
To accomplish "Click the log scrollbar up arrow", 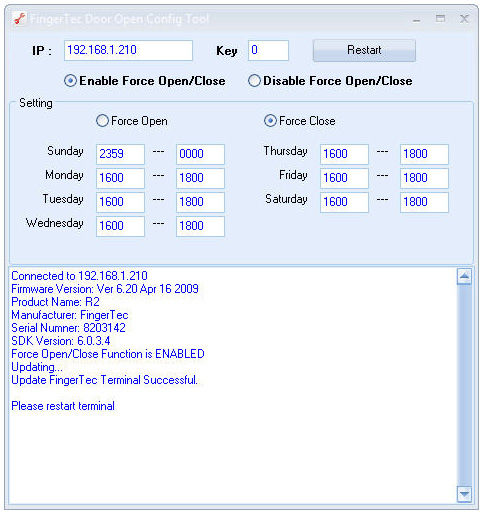I will tap(464, 276).
